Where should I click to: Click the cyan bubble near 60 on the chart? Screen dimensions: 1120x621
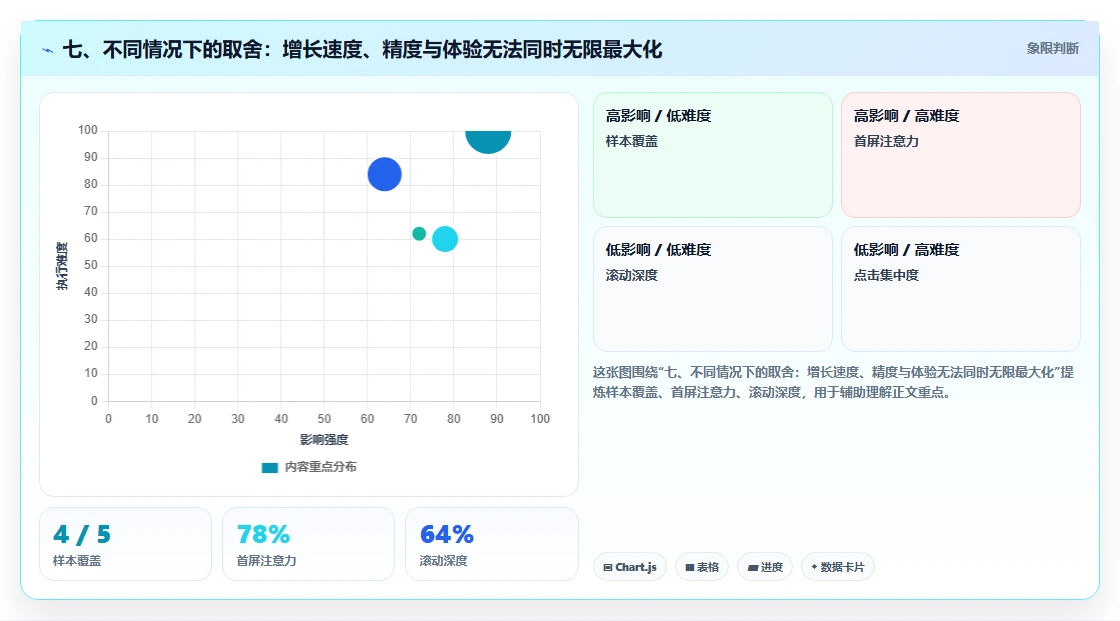pos(445,239)
